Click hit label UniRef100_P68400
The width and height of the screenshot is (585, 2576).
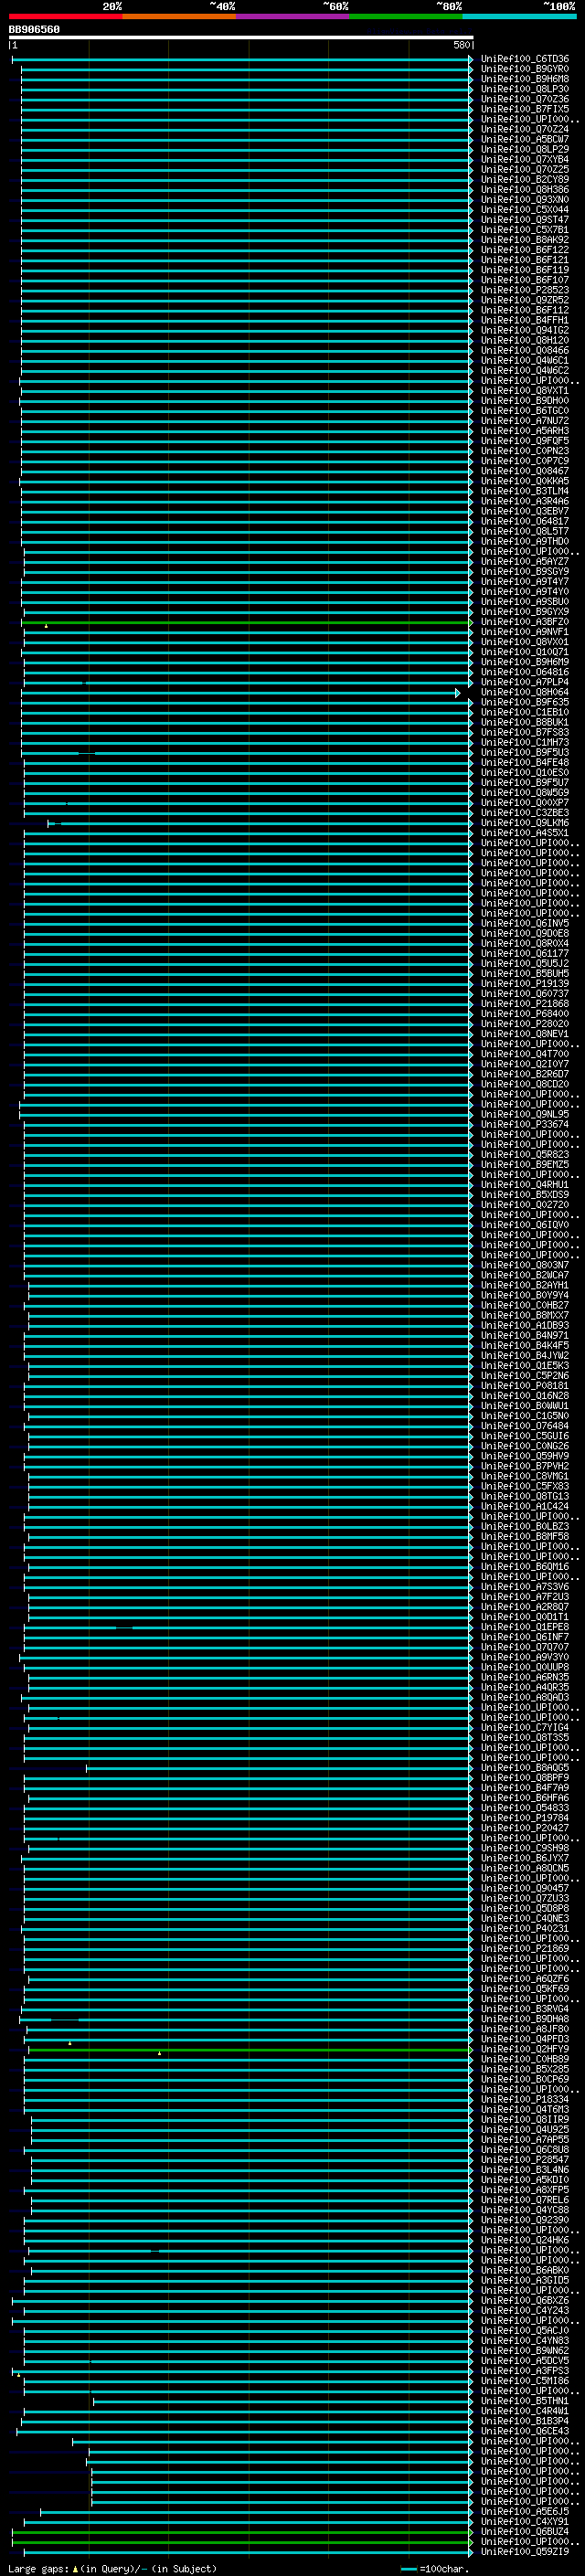(524, 1014)
